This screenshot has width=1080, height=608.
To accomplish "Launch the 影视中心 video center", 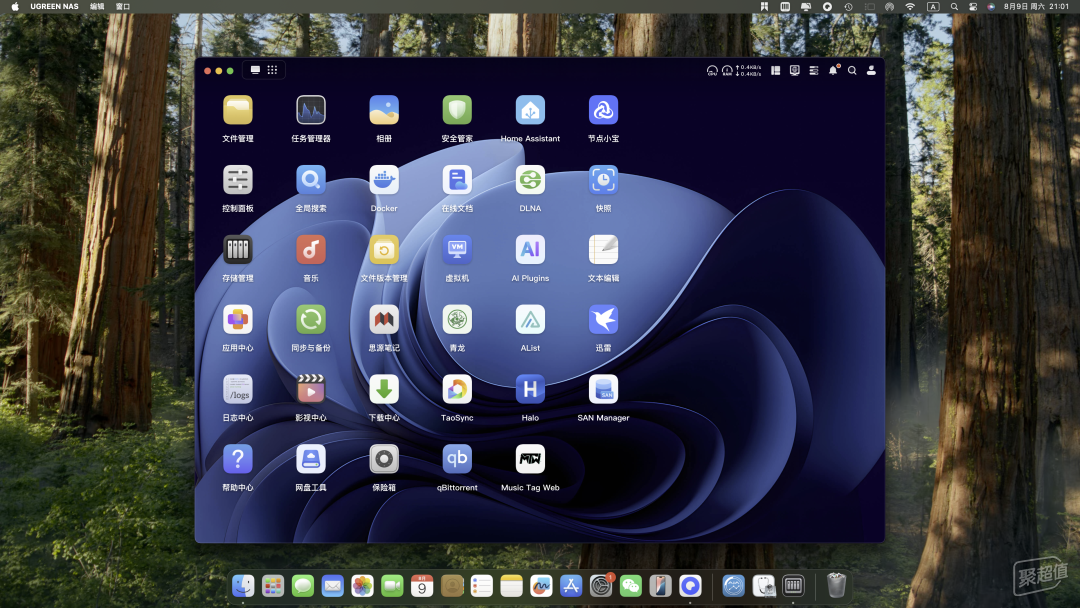I will pyautogui.click(x=311, y=390).
